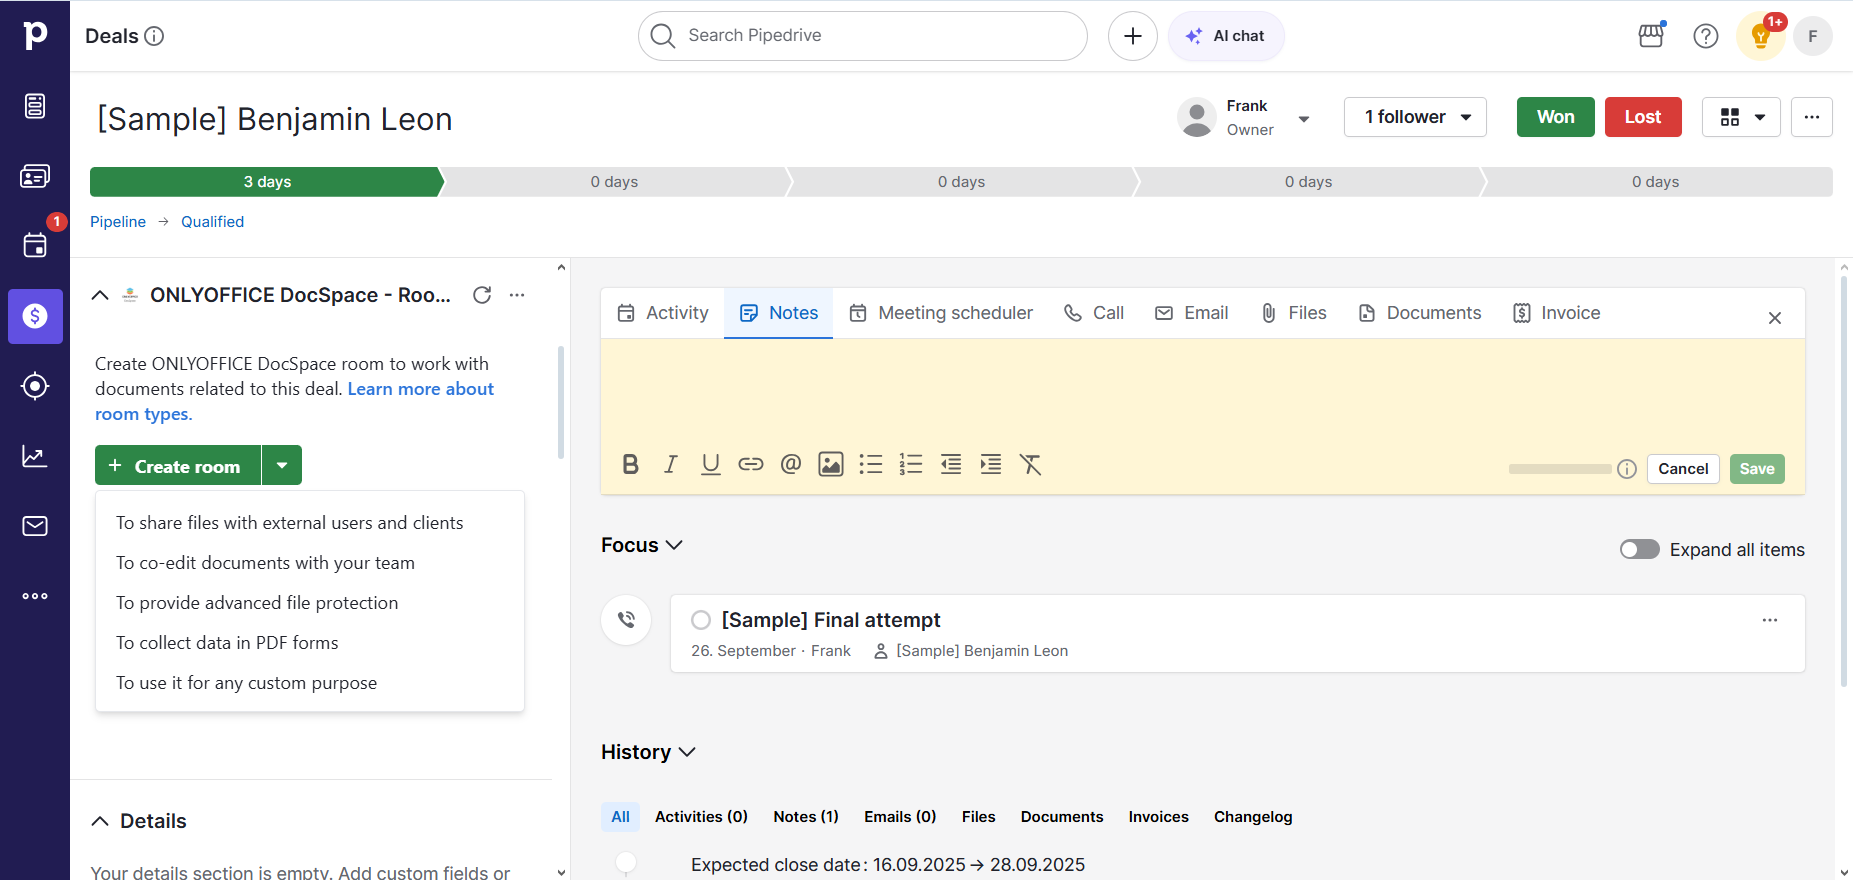Open the phone call activity icon
The image size is (1853, 880).
tap(626, 620)
